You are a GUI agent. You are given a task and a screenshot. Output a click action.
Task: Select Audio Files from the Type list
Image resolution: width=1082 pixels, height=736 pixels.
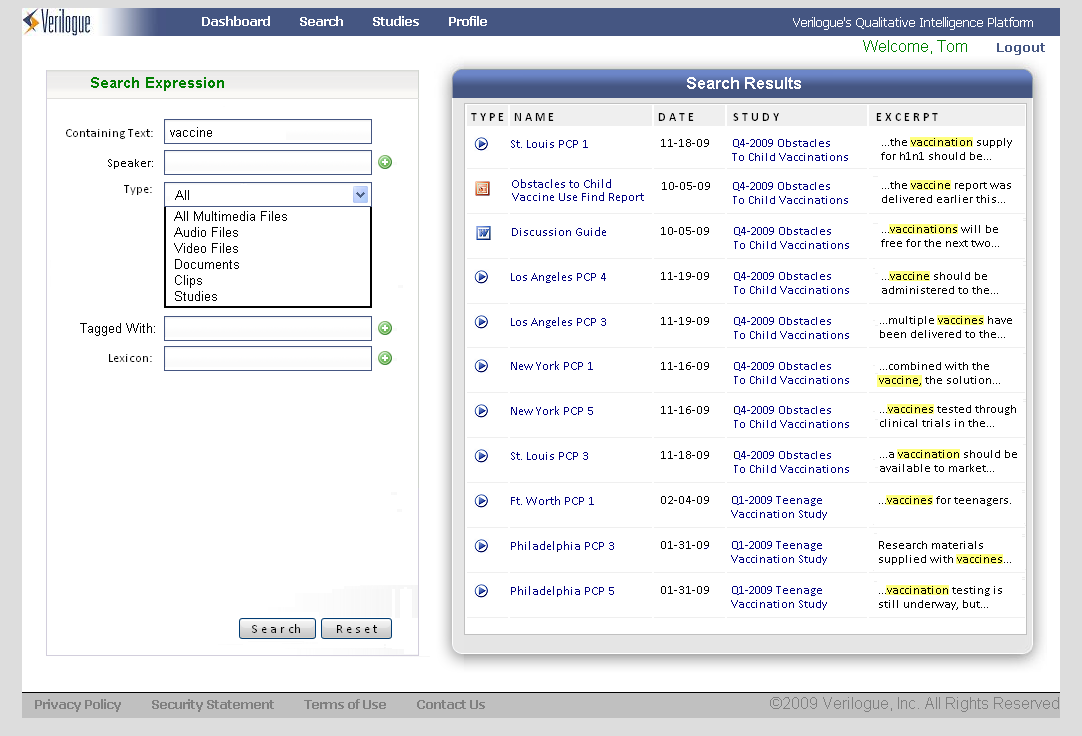[x=206, y=233]
